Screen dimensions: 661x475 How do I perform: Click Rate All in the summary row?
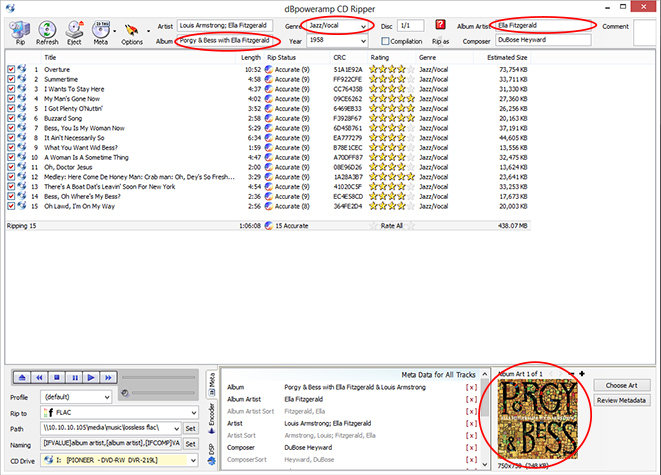tap(392, 226)
